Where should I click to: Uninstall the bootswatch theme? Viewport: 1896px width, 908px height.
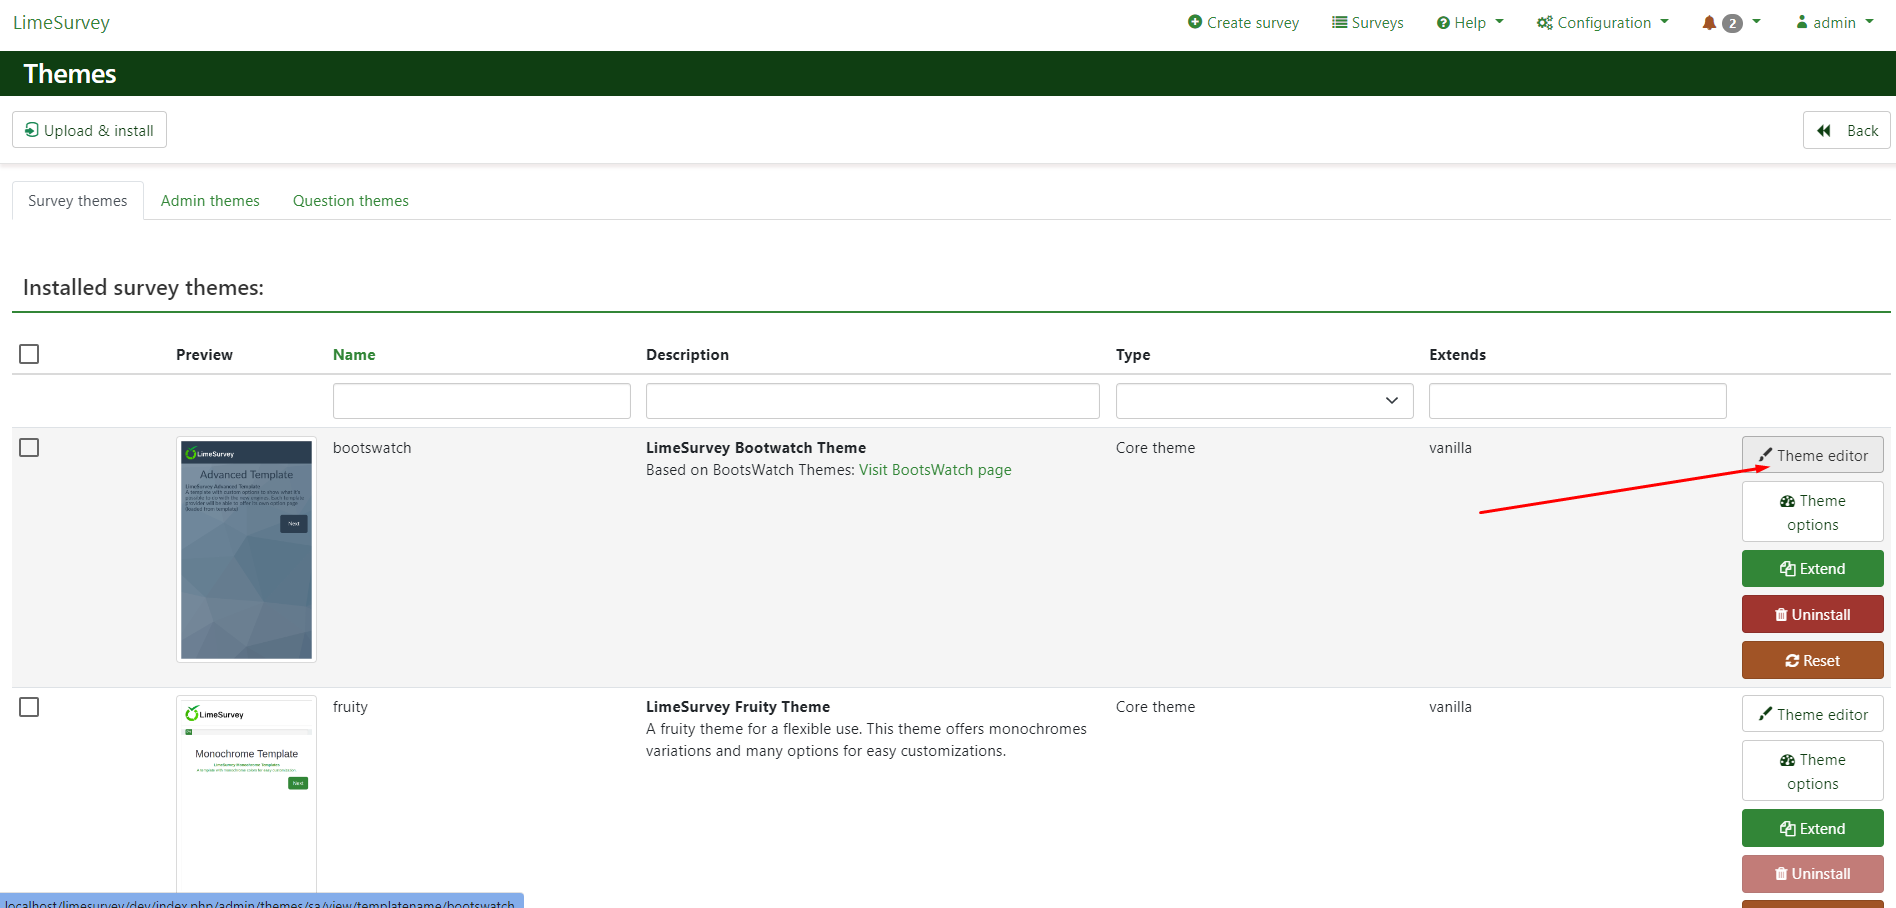pyautogui.click(x=1812, y=615)
